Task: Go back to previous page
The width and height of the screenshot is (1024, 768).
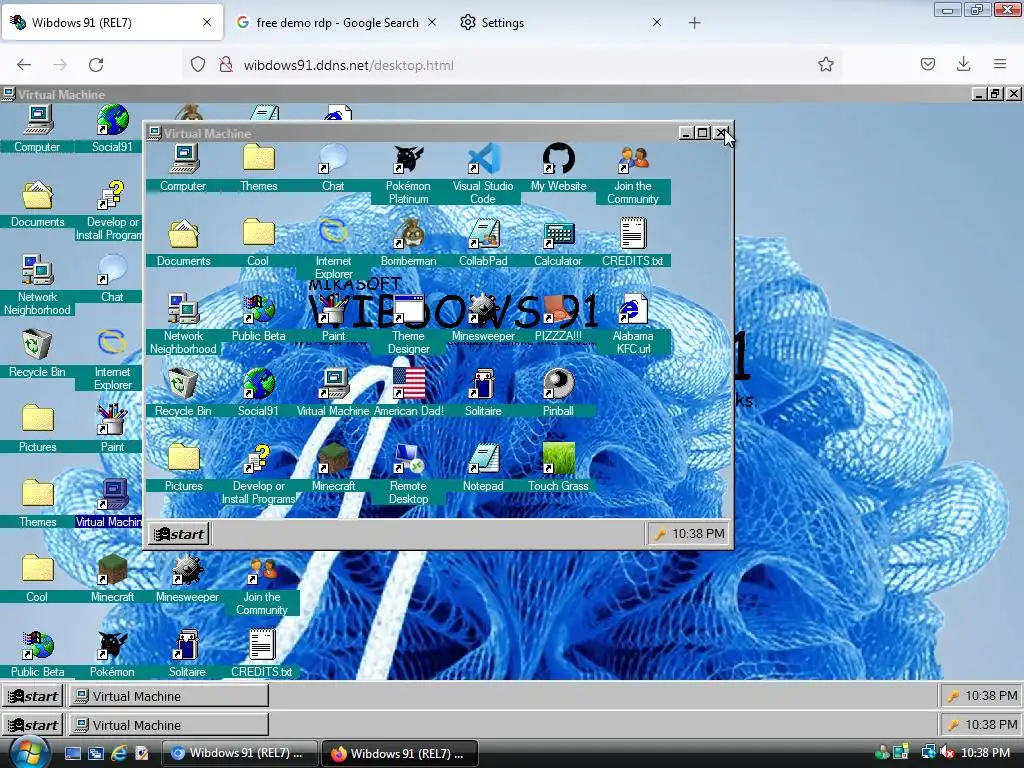Action: (x=24, y=65)
